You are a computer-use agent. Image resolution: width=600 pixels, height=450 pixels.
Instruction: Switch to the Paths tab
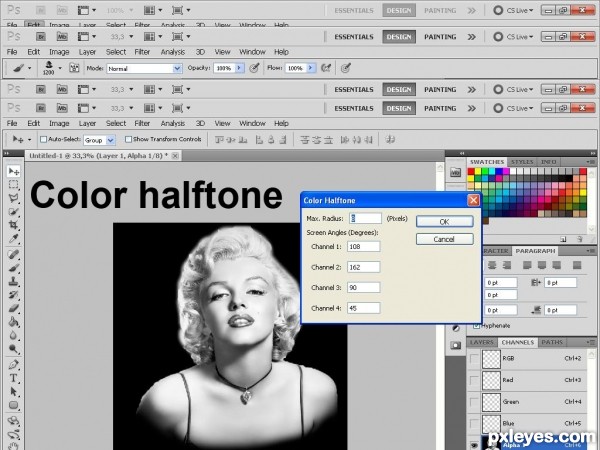[552, 342]
